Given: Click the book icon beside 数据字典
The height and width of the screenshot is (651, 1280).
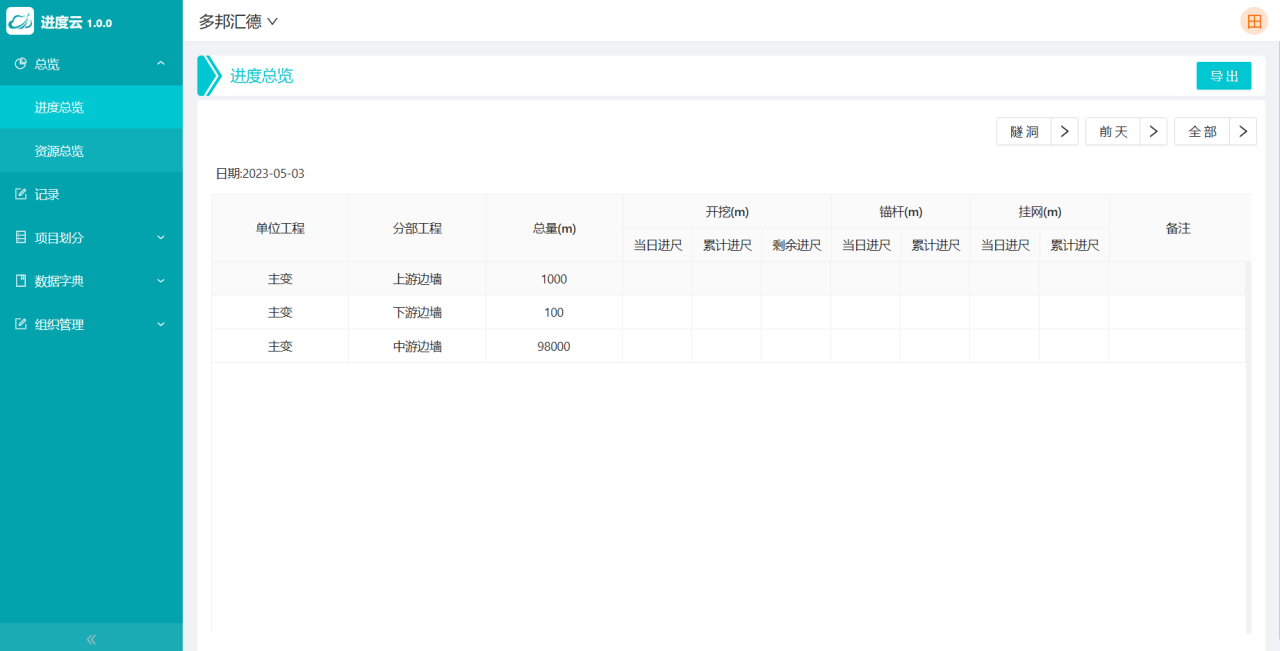Looking at the screenshot, I should click(21, 281).
